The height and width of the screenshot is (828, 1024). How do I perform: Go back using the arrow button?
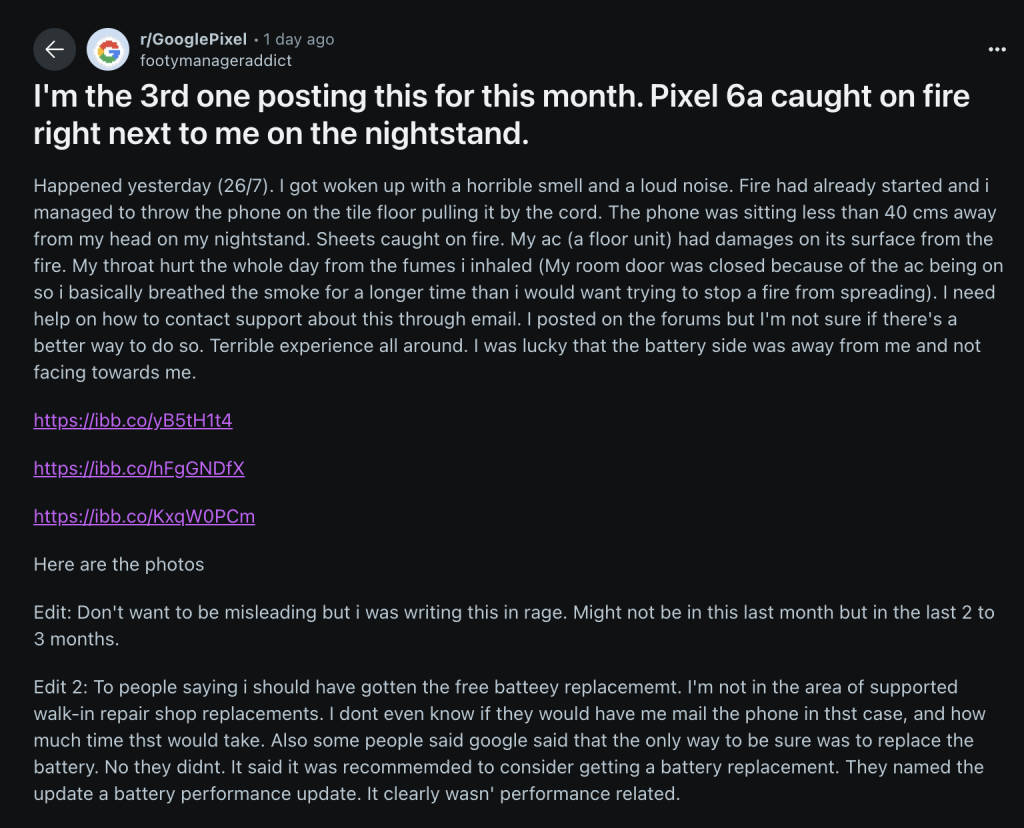coord(54,50)
